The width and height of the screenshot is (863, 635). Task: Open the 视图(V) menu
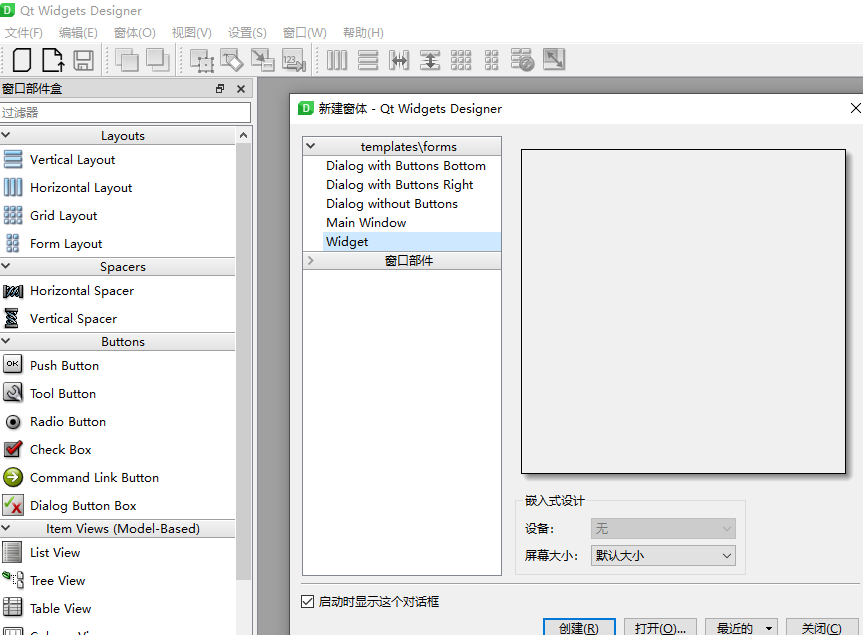tap(192, 32)
